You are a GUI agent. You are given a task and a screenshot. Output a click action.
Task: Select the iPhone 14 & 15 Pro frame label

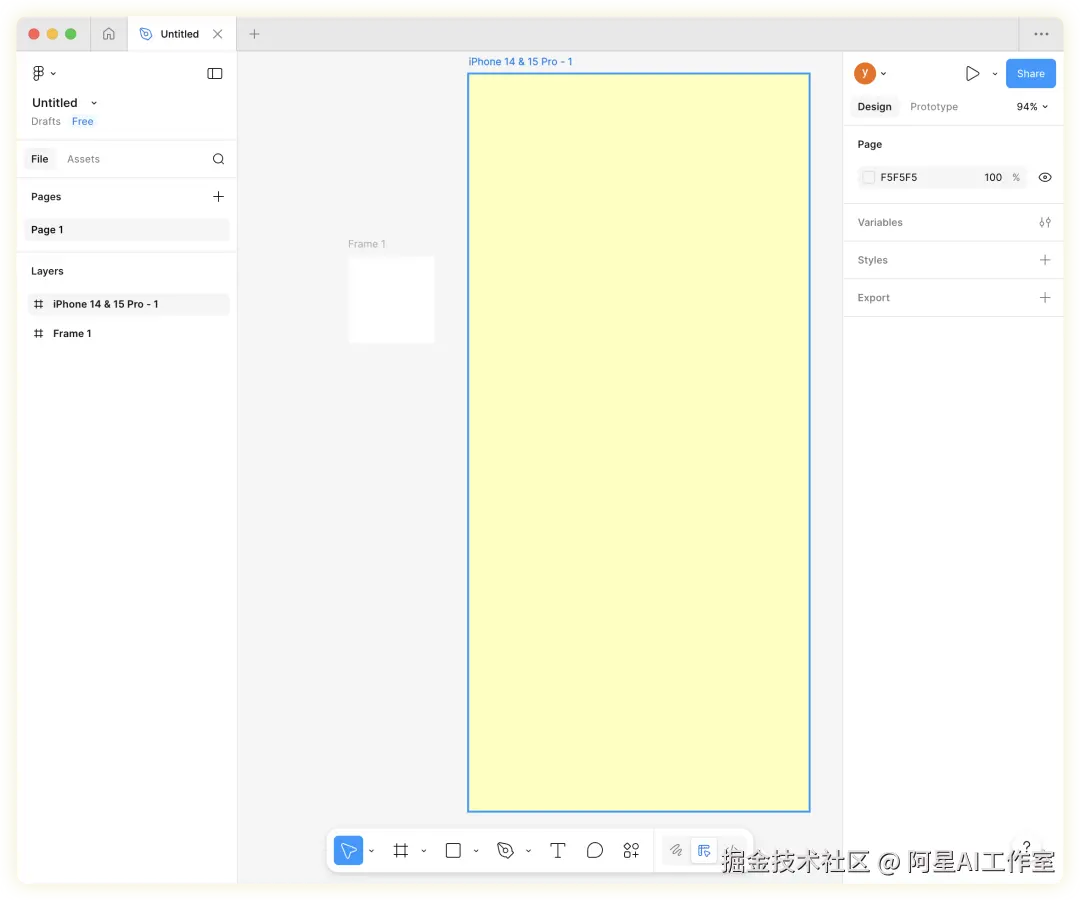(520, 62)
